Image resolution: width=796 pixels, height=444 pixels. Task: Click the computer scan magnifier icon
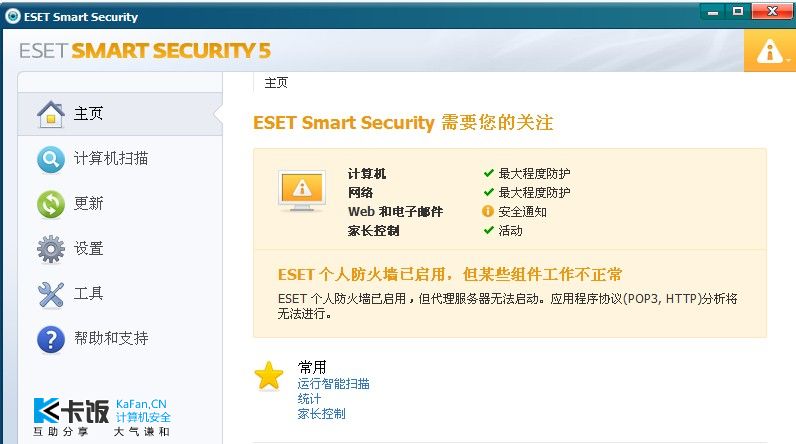[51, 159]
